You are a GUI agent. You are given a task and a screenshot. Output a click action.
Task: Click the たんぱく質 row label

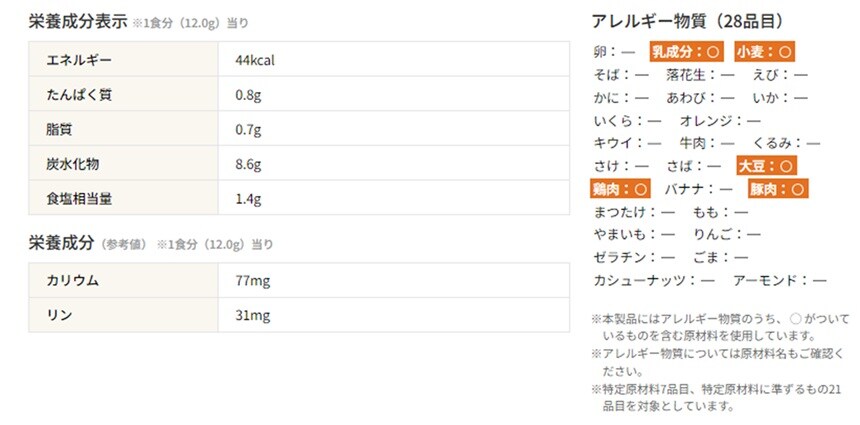[80, 95]
